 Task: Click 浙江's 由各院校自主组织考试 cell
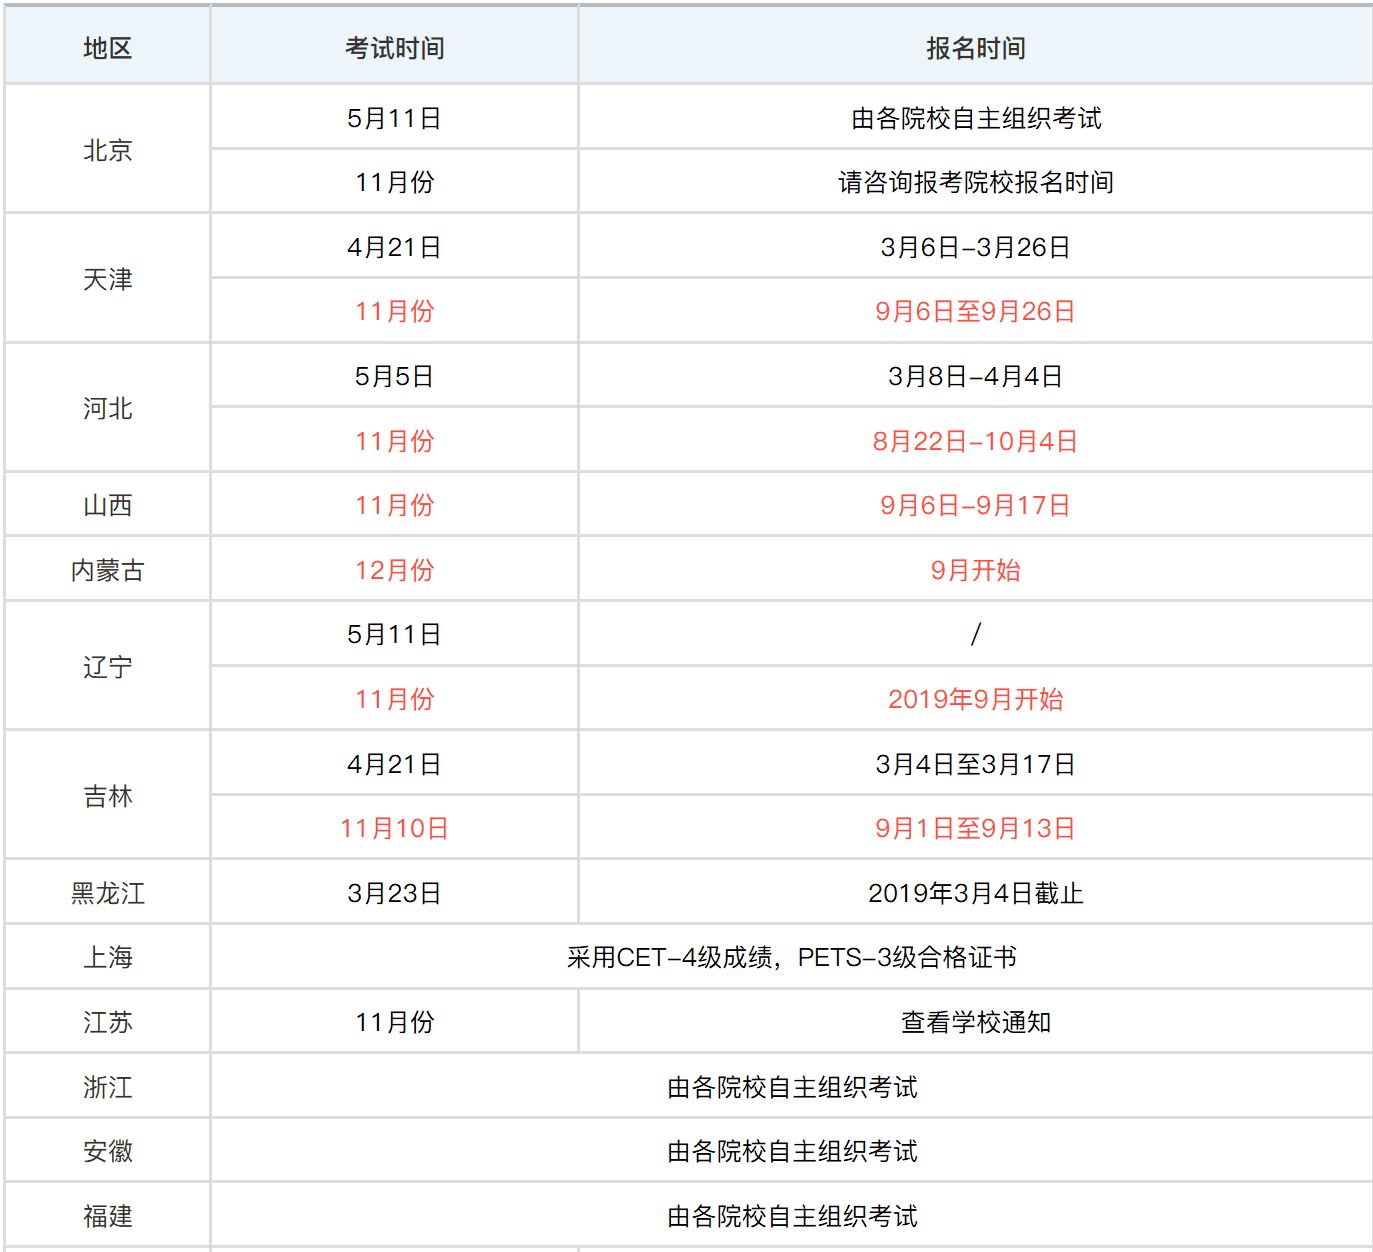pyautogui.click(x=791, y=1087)
